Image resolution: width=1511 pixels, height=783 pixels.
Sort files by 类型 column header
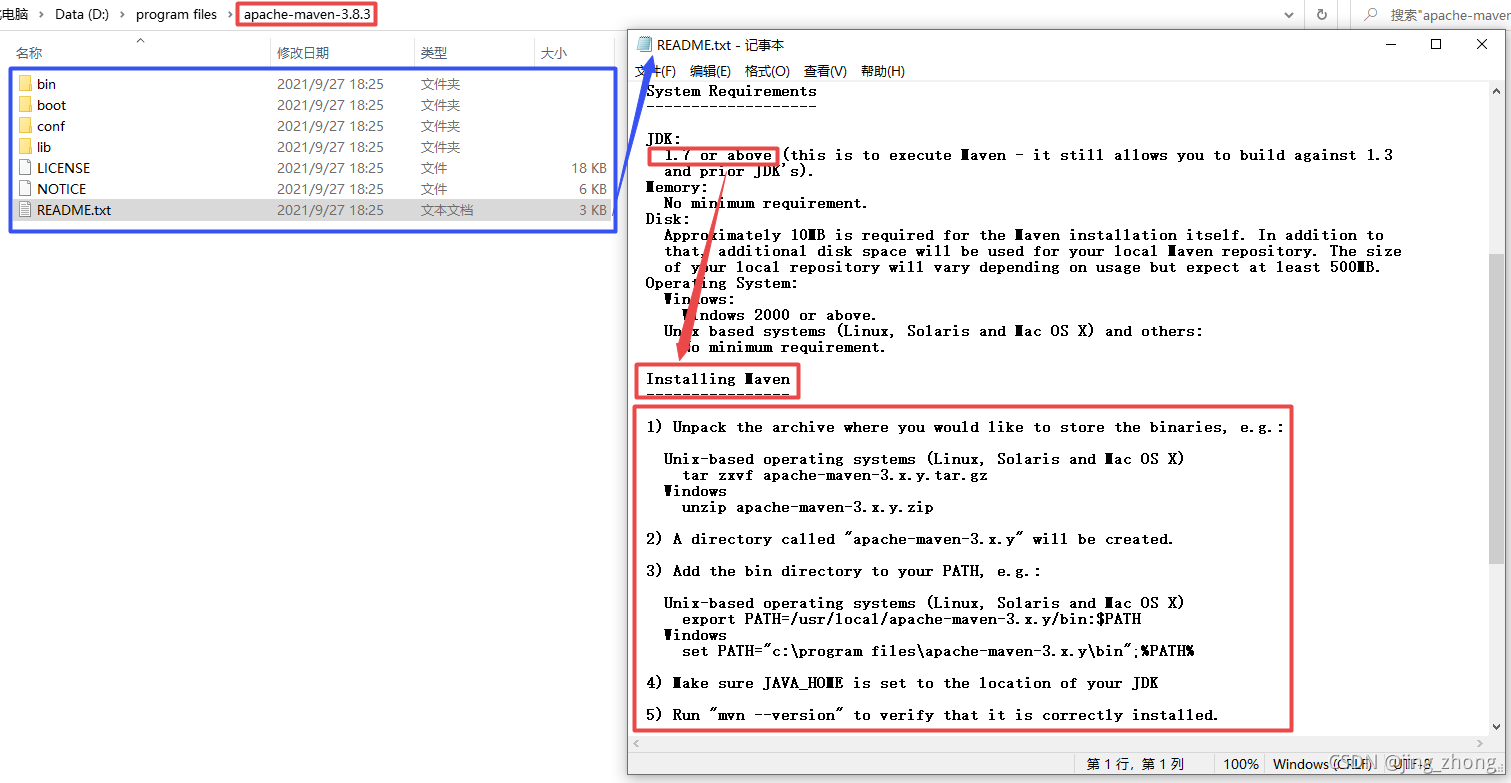434,53
